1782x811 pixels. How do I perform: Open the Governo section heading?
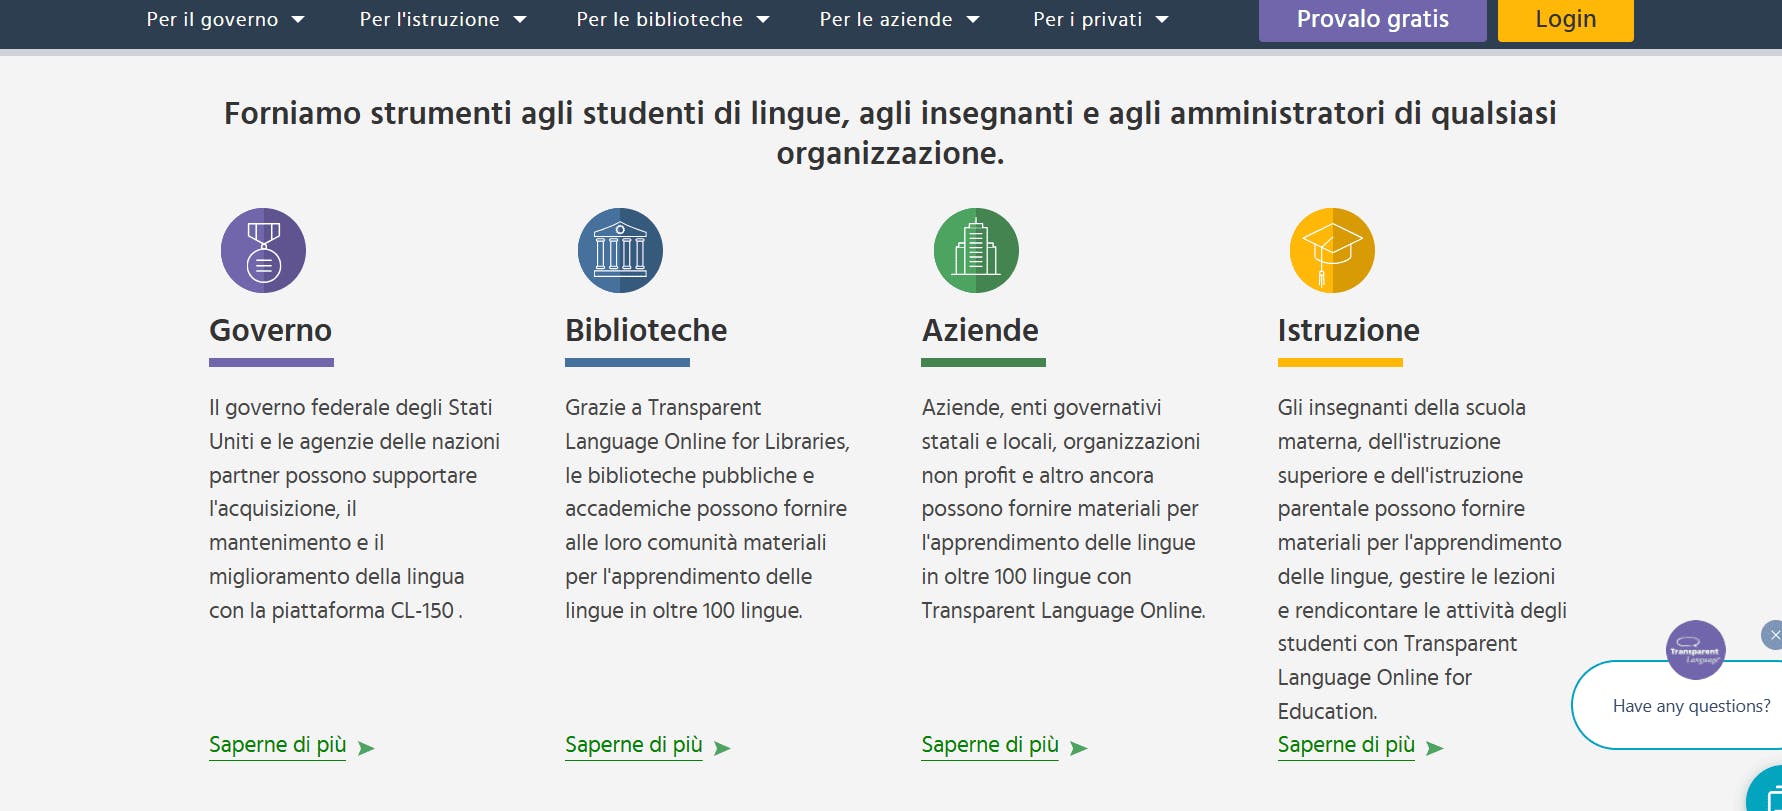(x=270, y=330)
